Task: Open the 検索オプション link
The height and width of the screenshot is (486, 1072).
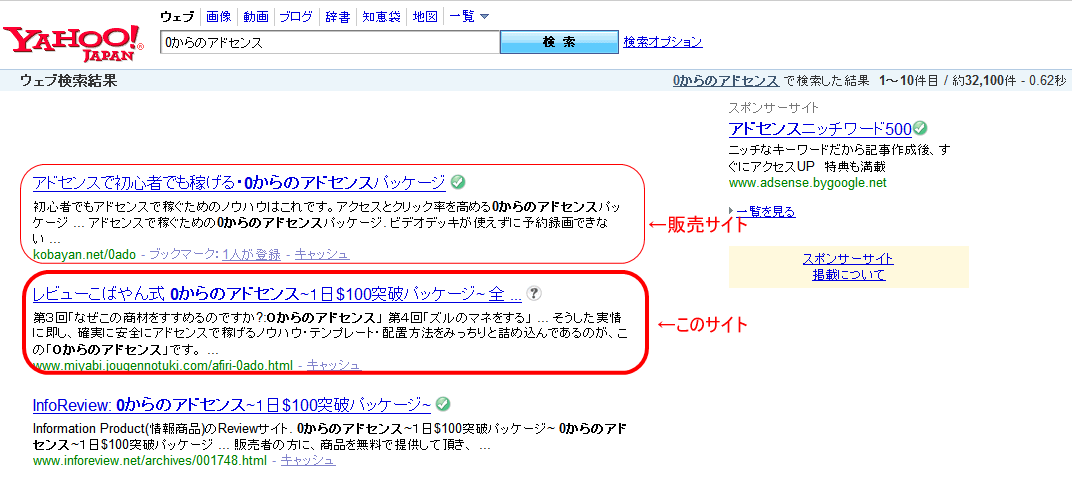Action: (662, 42)
